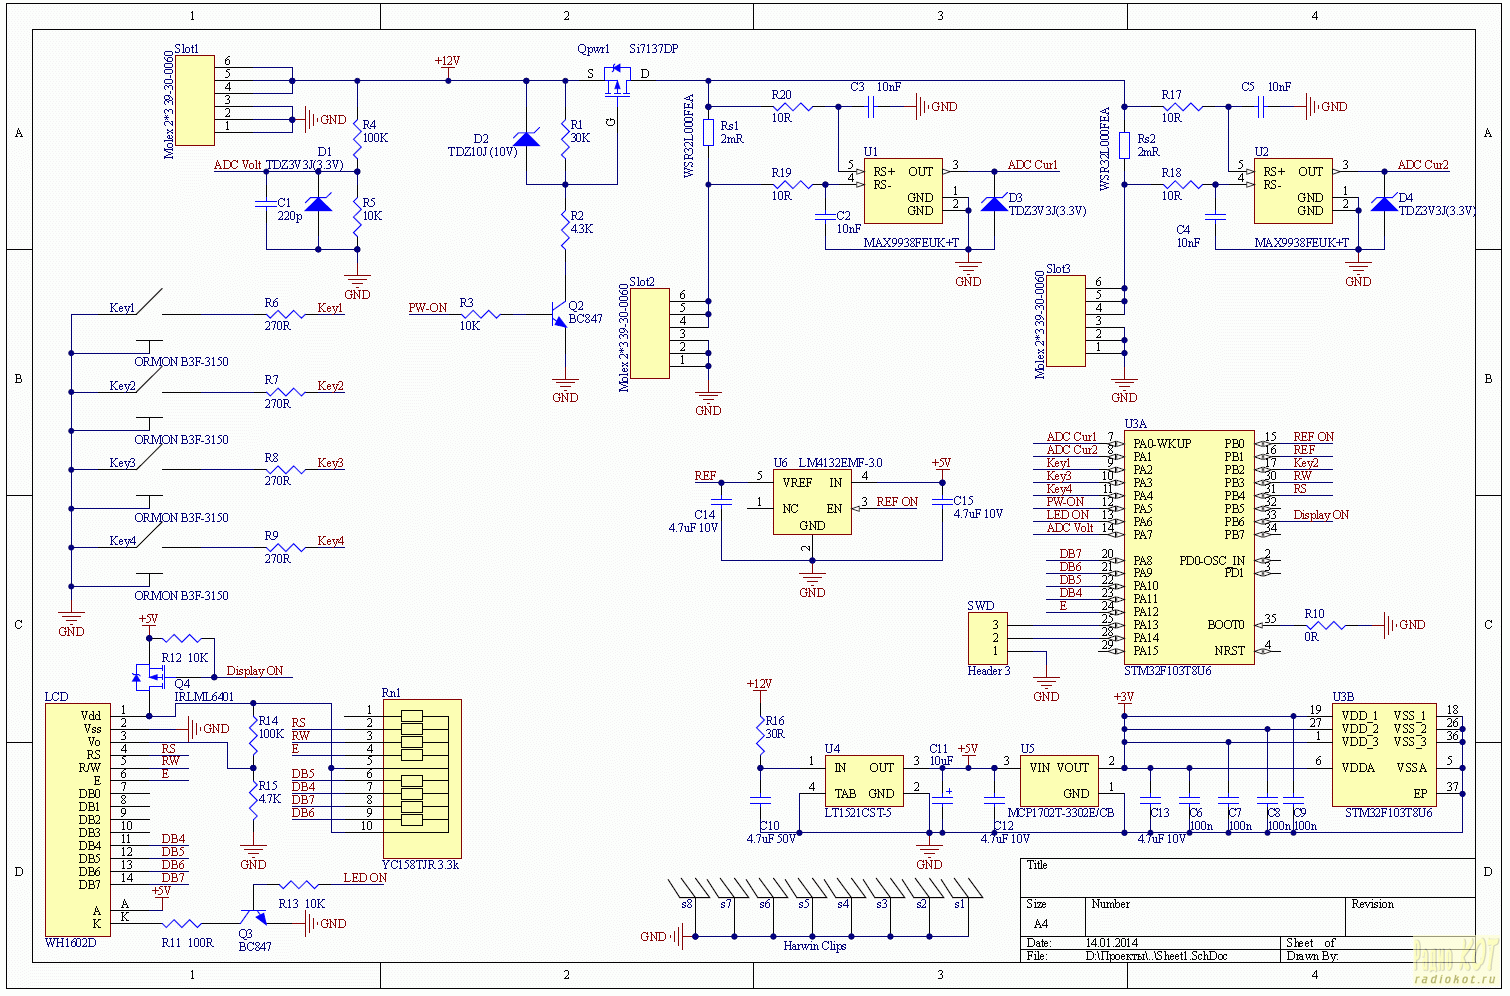This screenshot has height=996, width=1510.
Task: Click the ADC Cur2 label at U2 output
Action: [1422, 165]
